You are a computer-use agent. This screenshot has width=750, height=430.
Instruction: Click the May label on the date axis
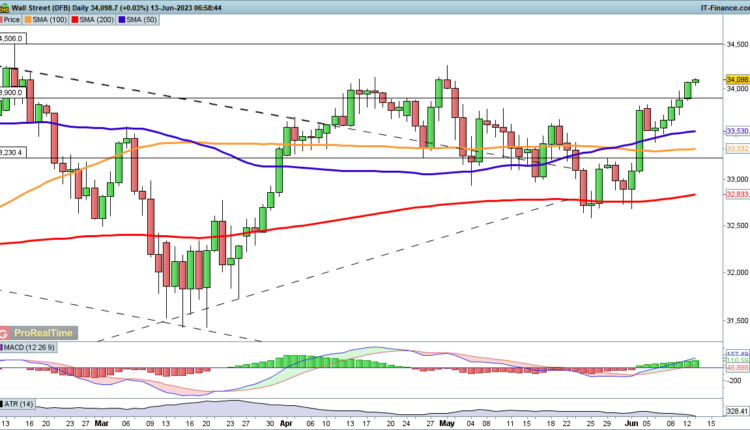tap(446, 423)
